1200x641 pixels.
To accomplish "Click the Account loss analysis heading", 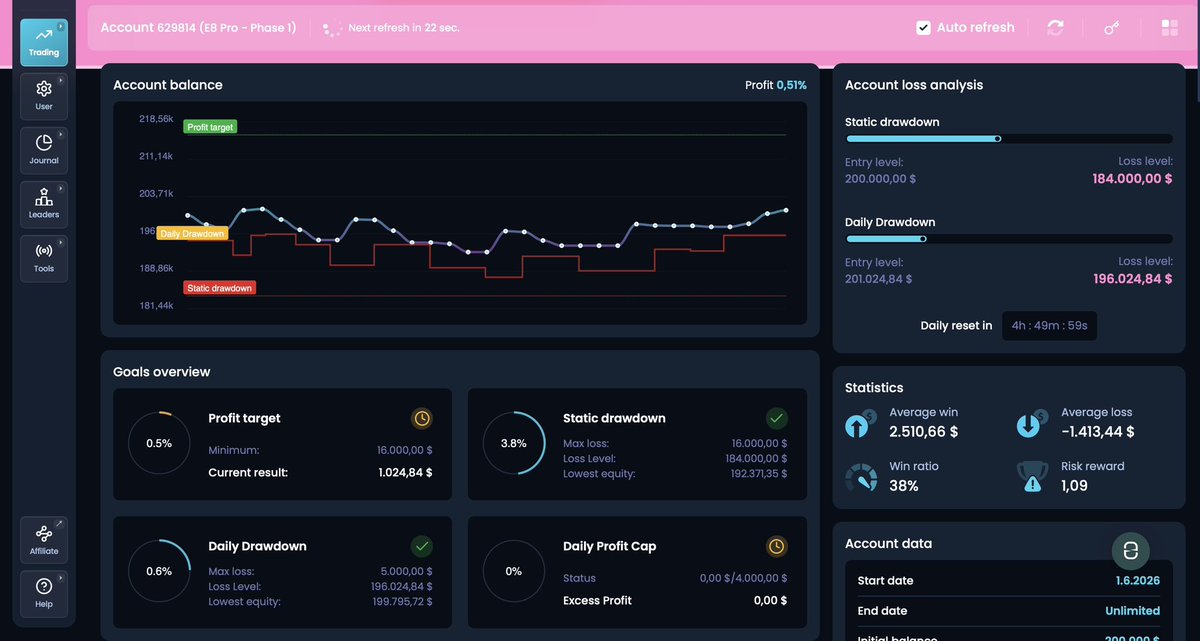I will pos(914,85).
